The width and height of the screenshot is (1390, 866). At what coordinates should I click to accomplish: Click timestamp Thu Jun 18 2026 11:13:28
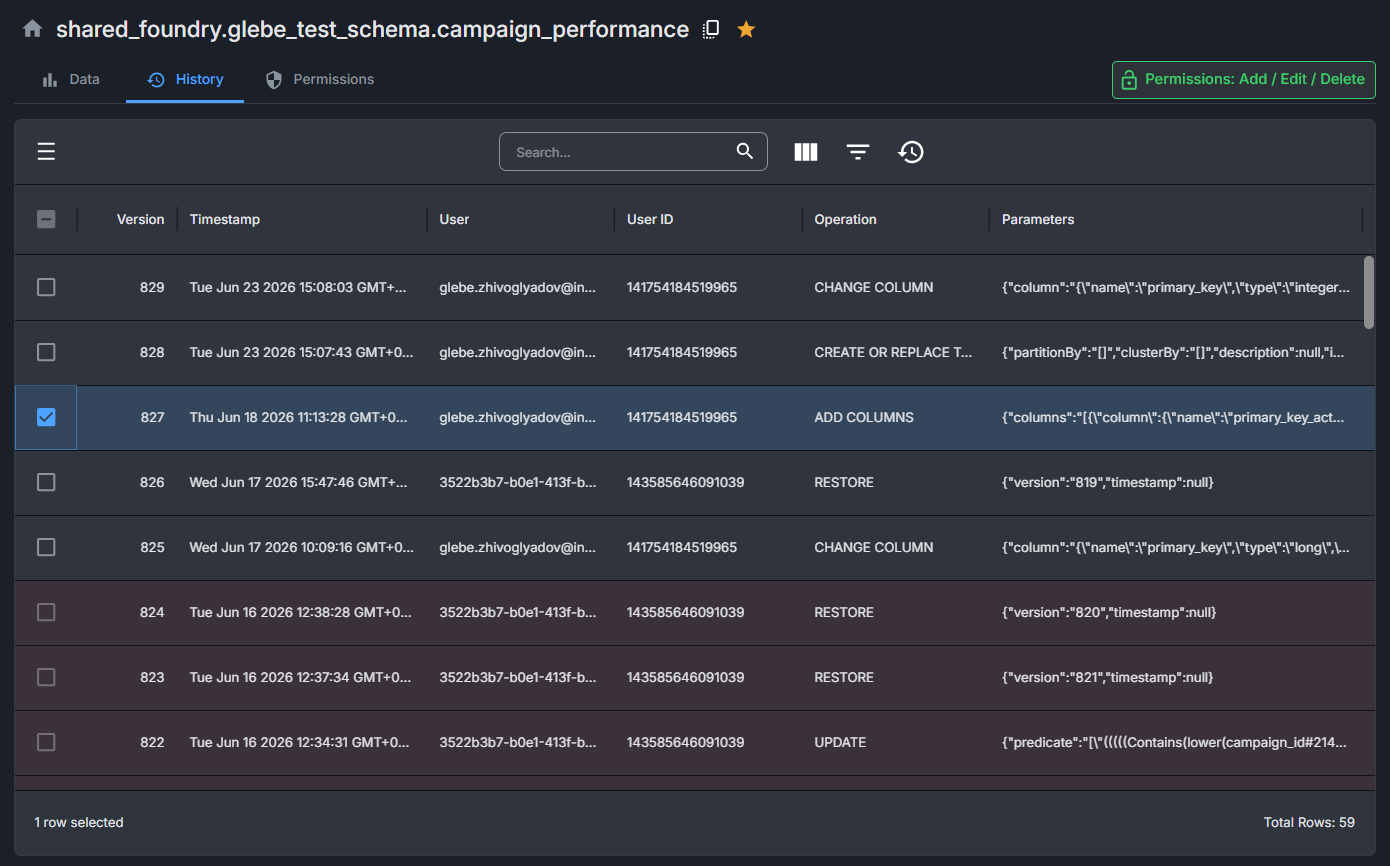pos(298,417)
